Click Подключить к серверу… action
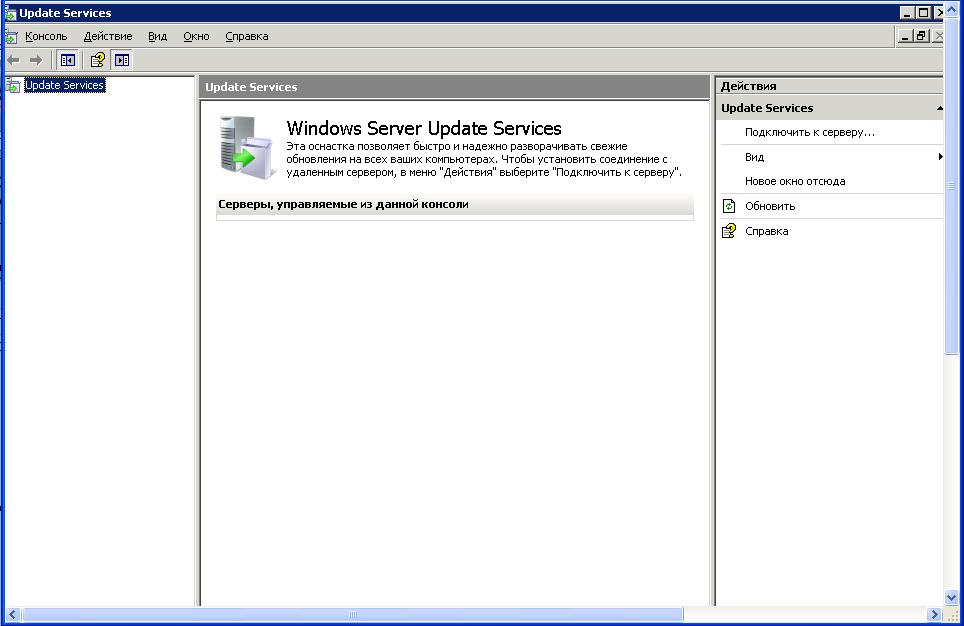The height and width of the screenshot is (626, 964). click(810, 132)
